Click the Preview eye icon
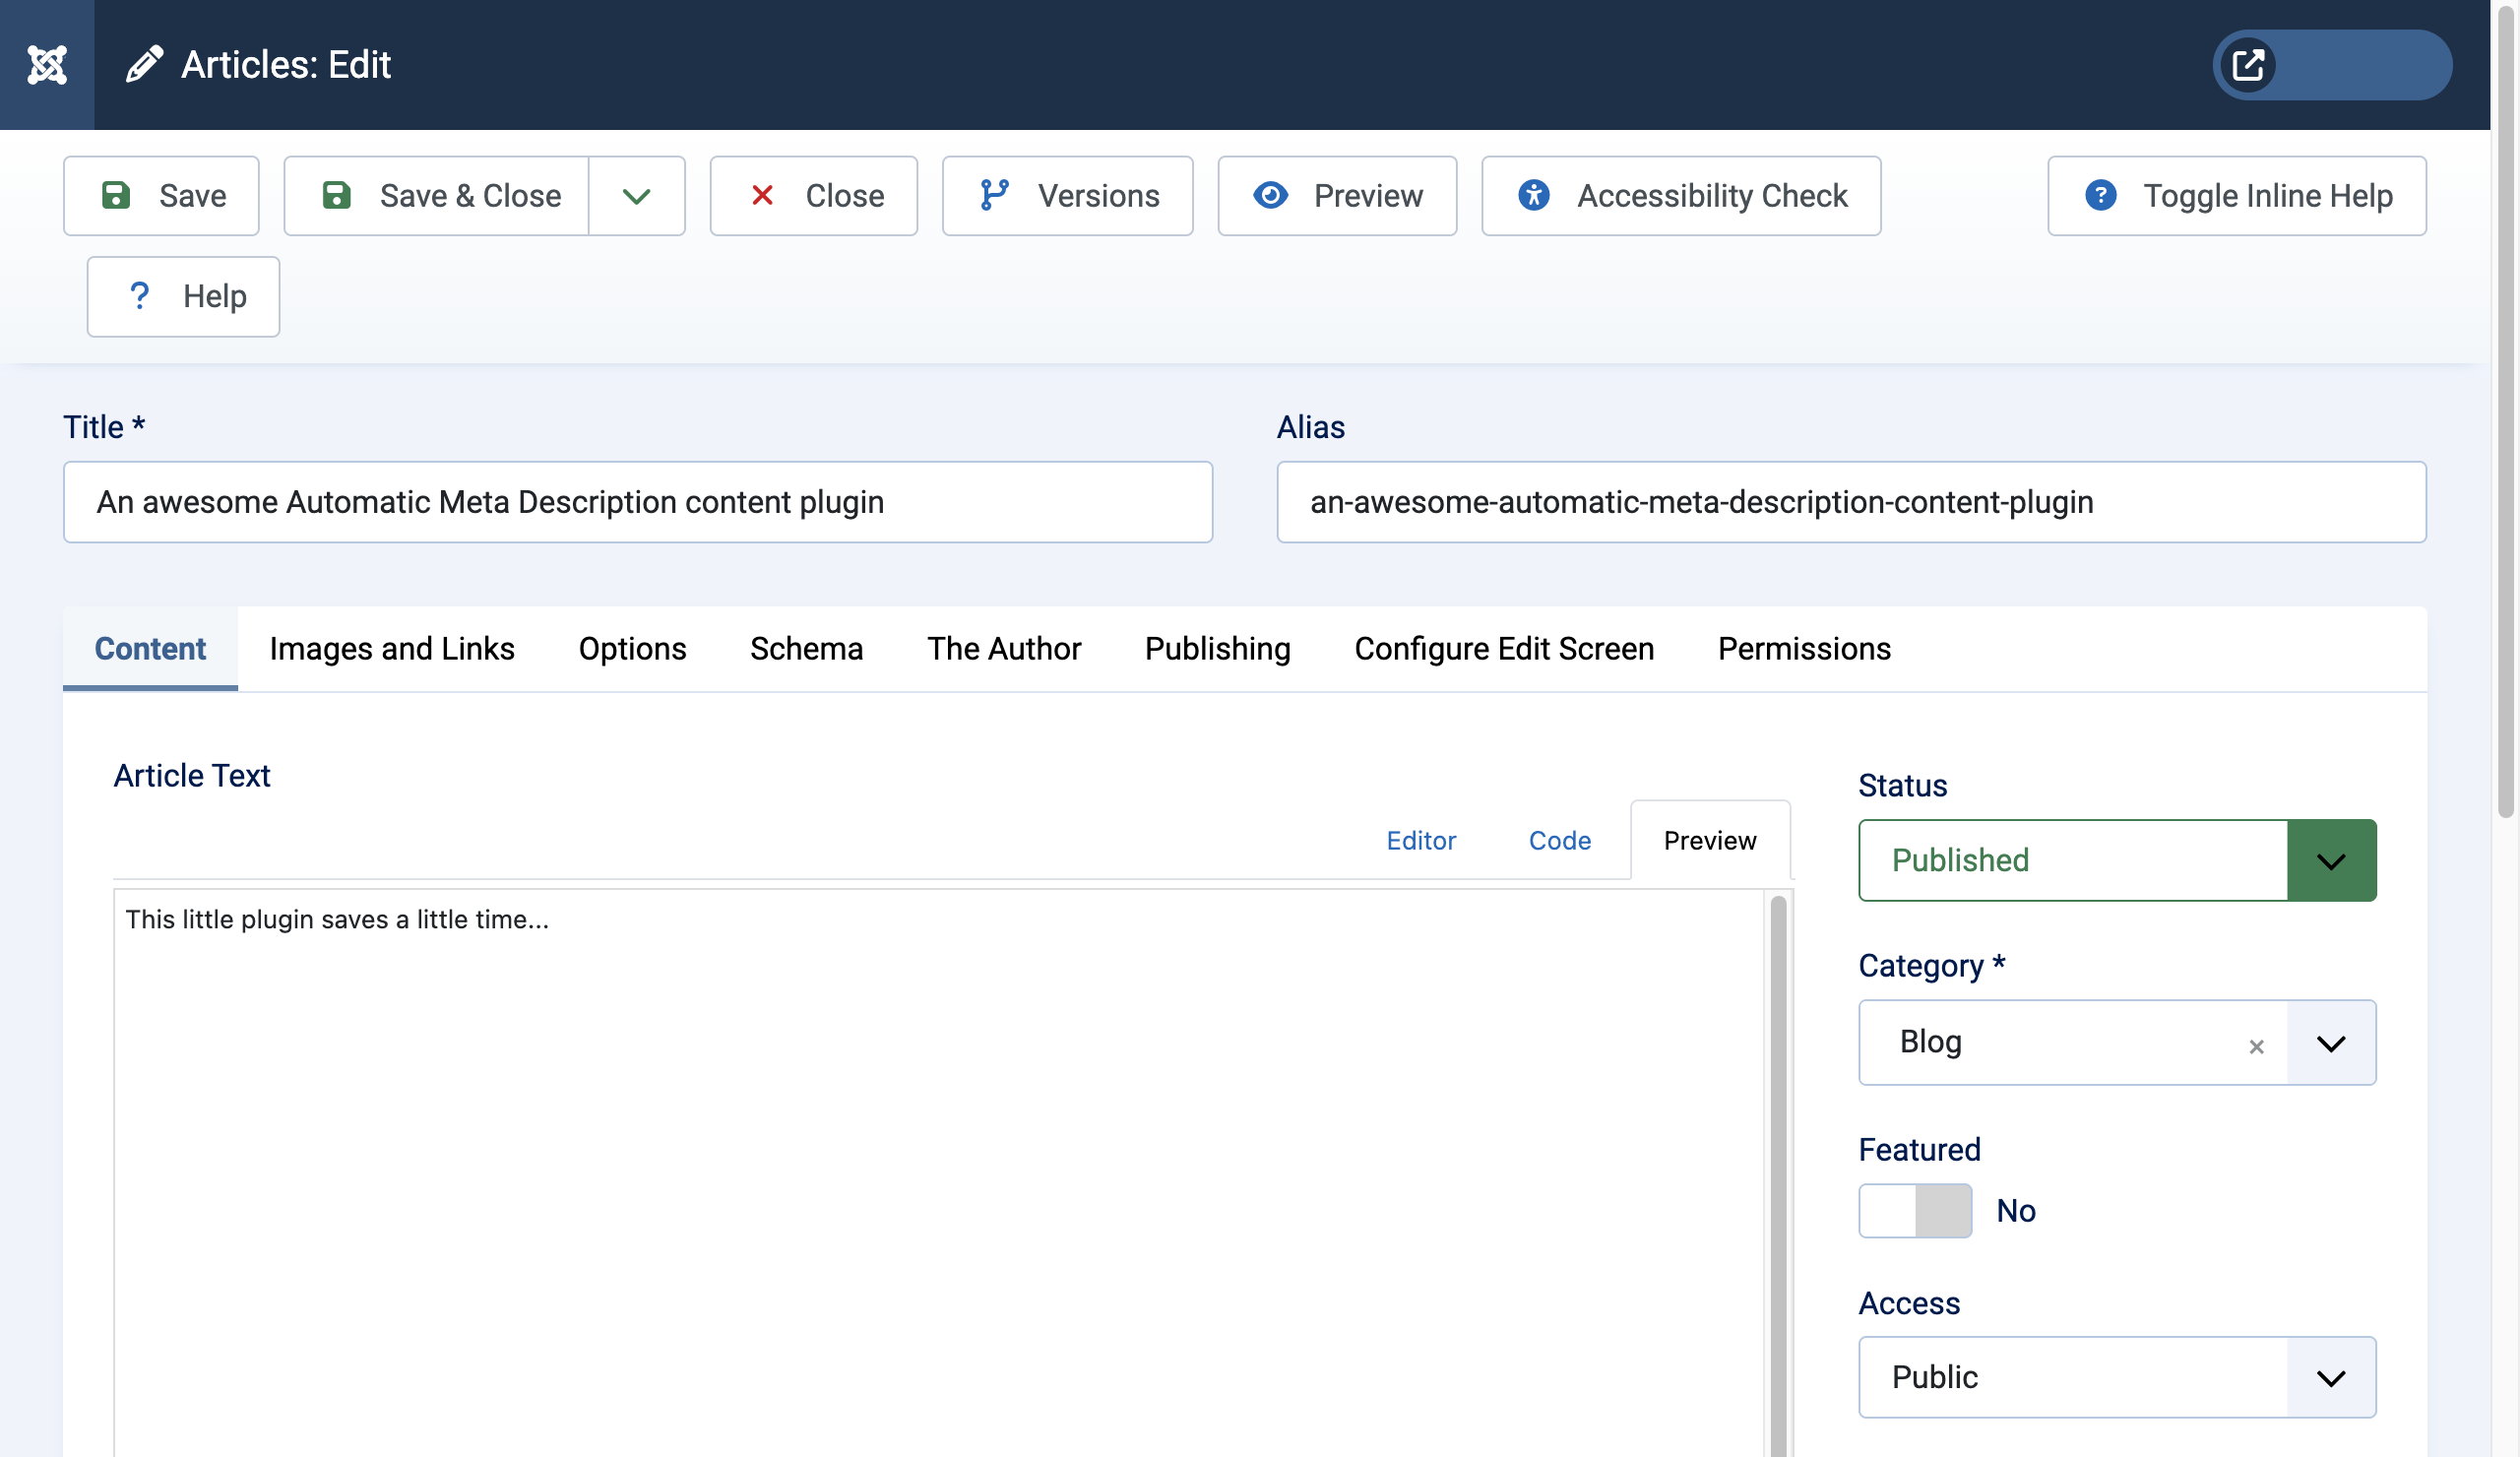The width and height of the screenshot is (2520, 1457). (x=1270, y=195)
